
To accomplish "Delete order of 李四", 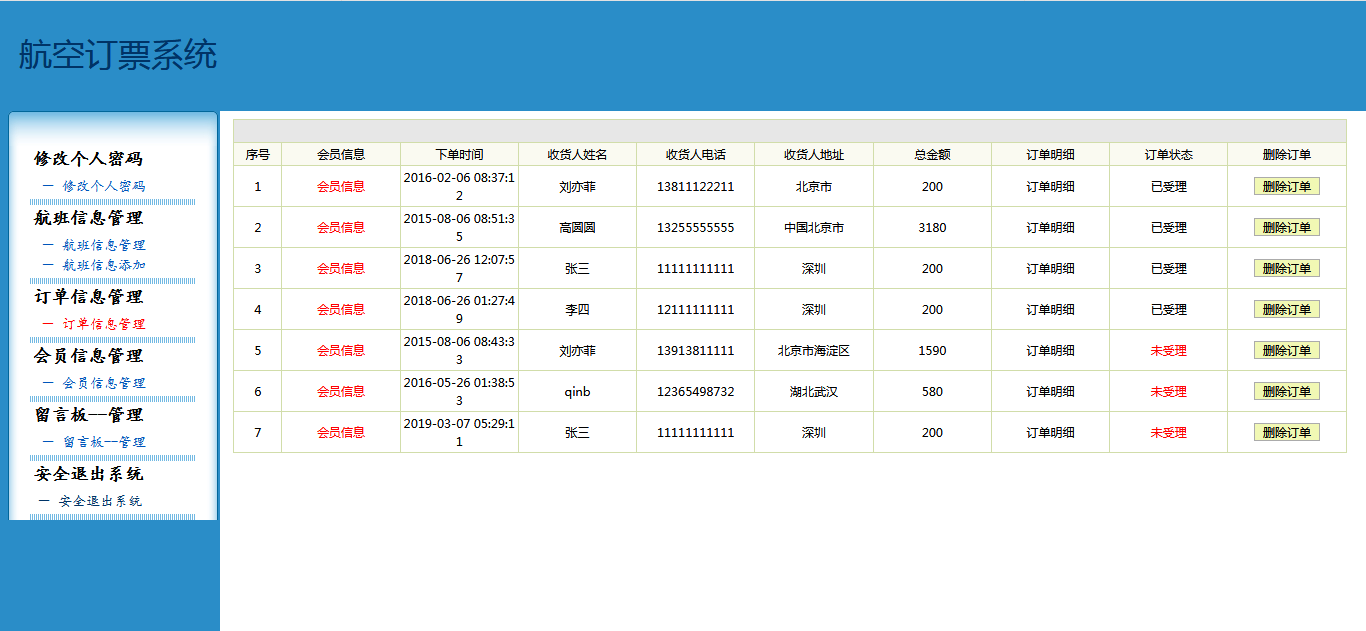I will pos(1287,310).
